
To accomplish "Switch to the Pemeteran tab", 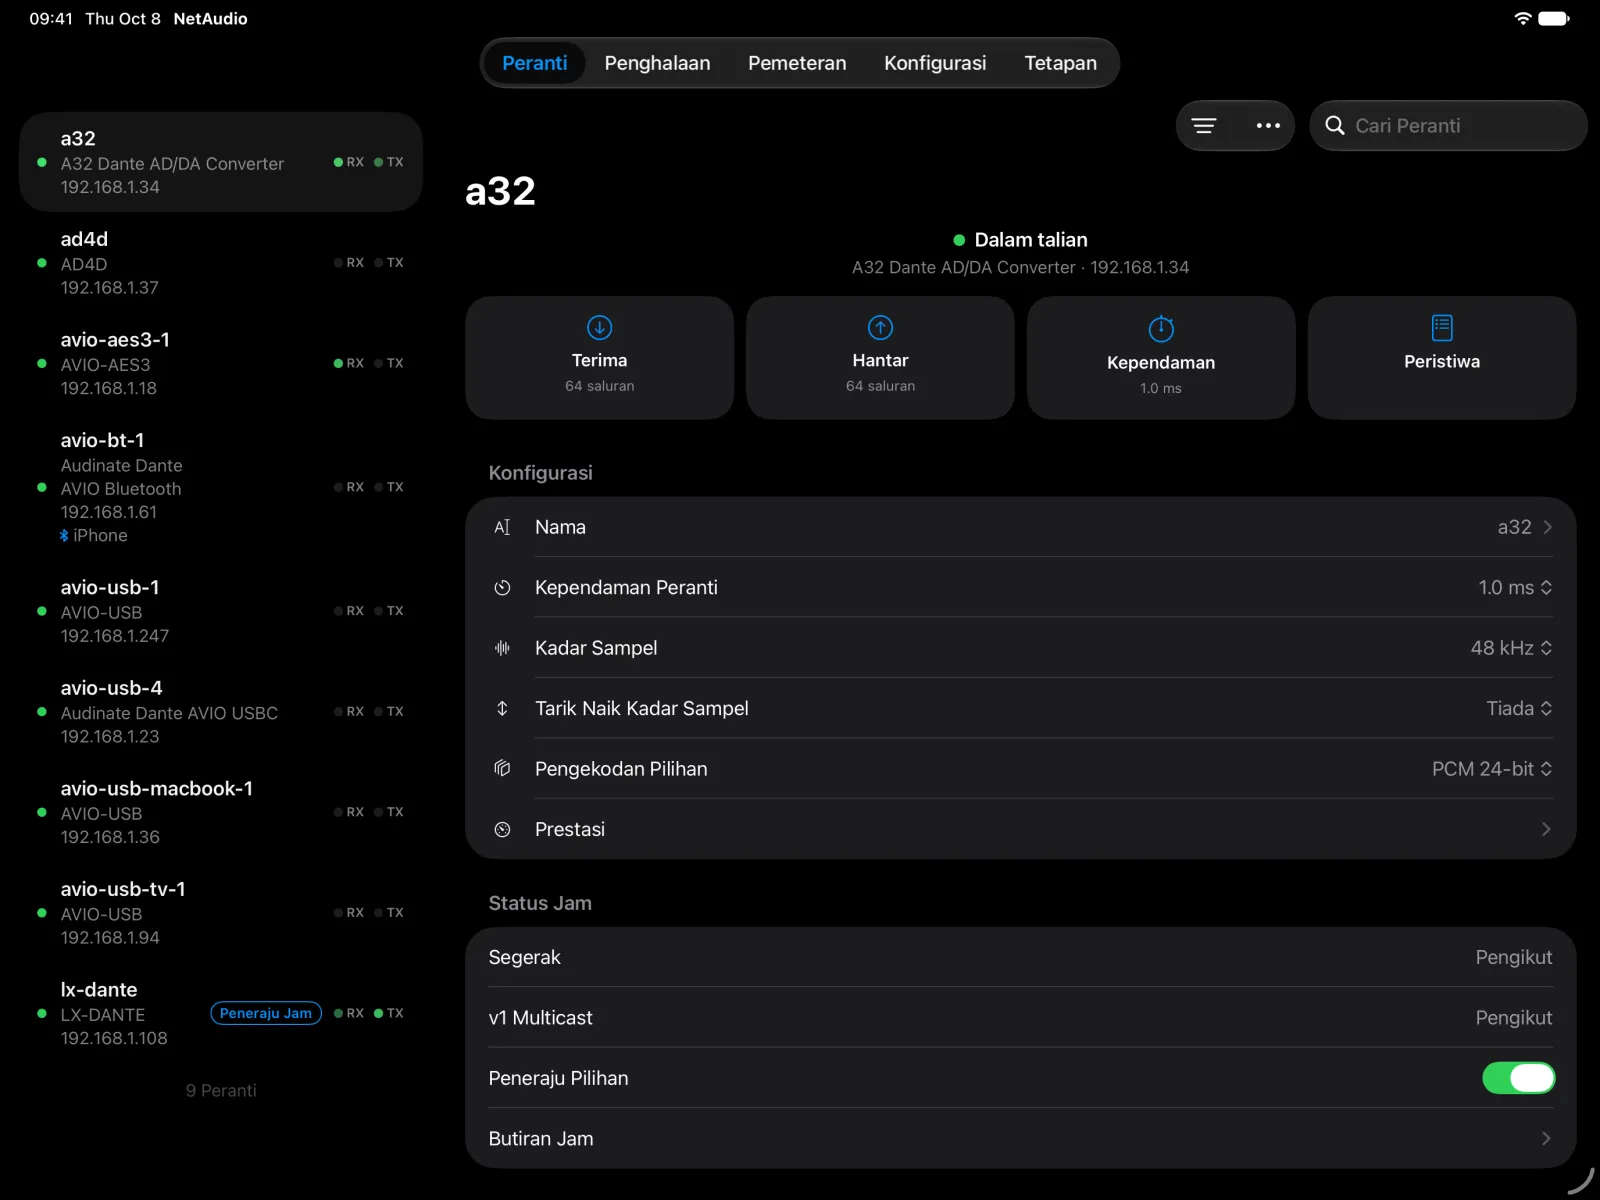I will coord(797,63).
